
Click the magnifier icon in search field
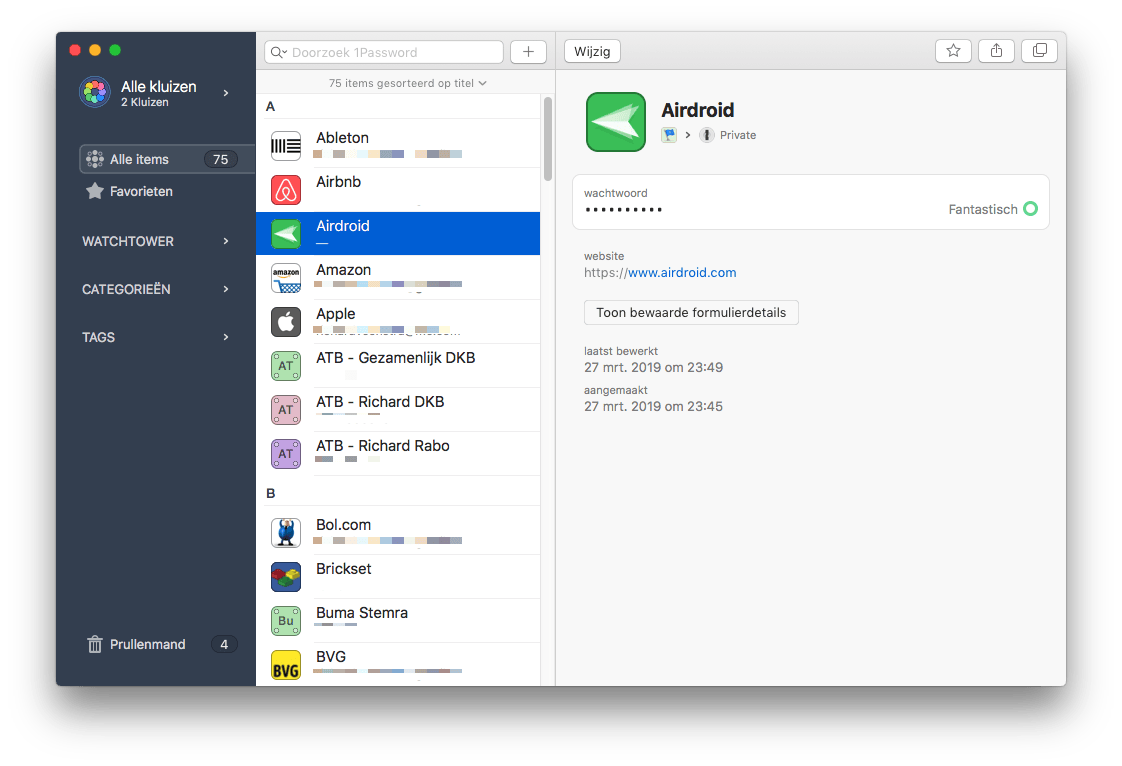[x=278, y=52]
